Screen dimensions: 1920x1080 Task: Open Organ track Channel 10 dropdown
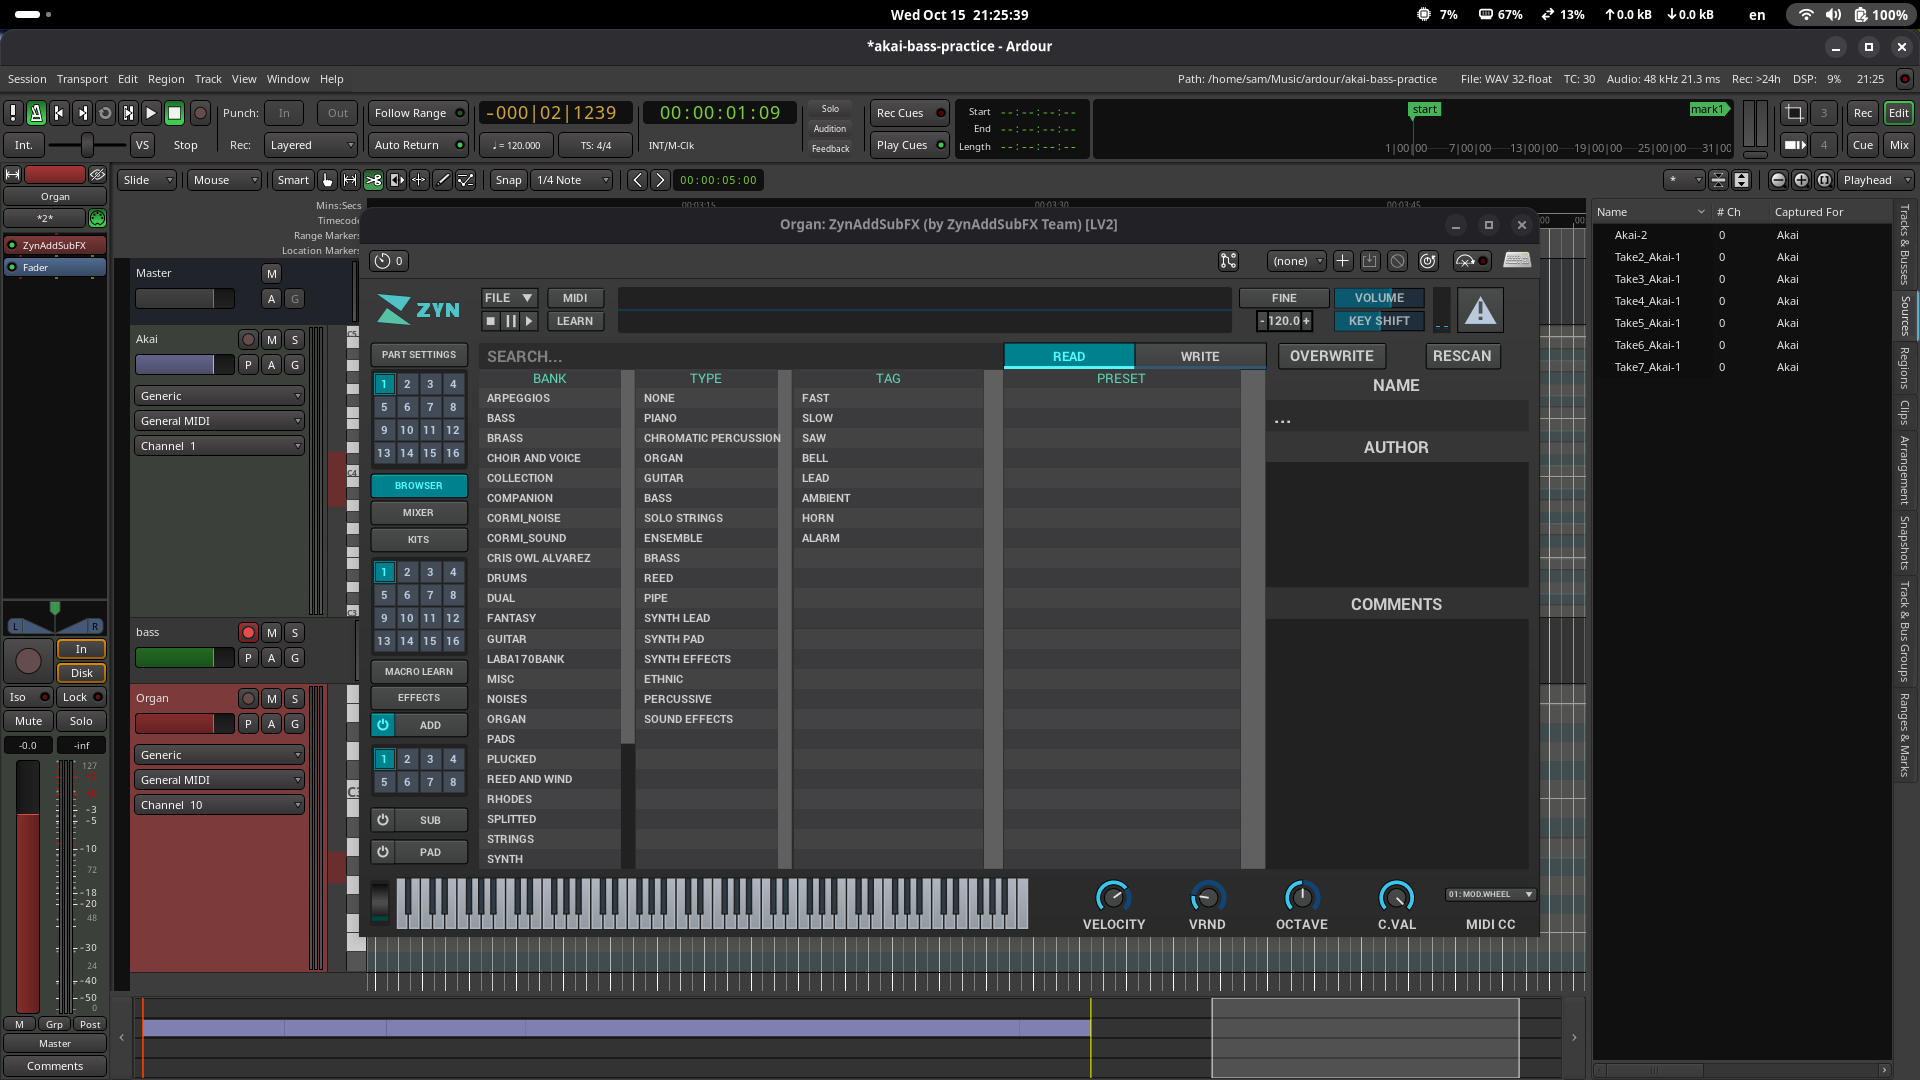tap(219, 805)
